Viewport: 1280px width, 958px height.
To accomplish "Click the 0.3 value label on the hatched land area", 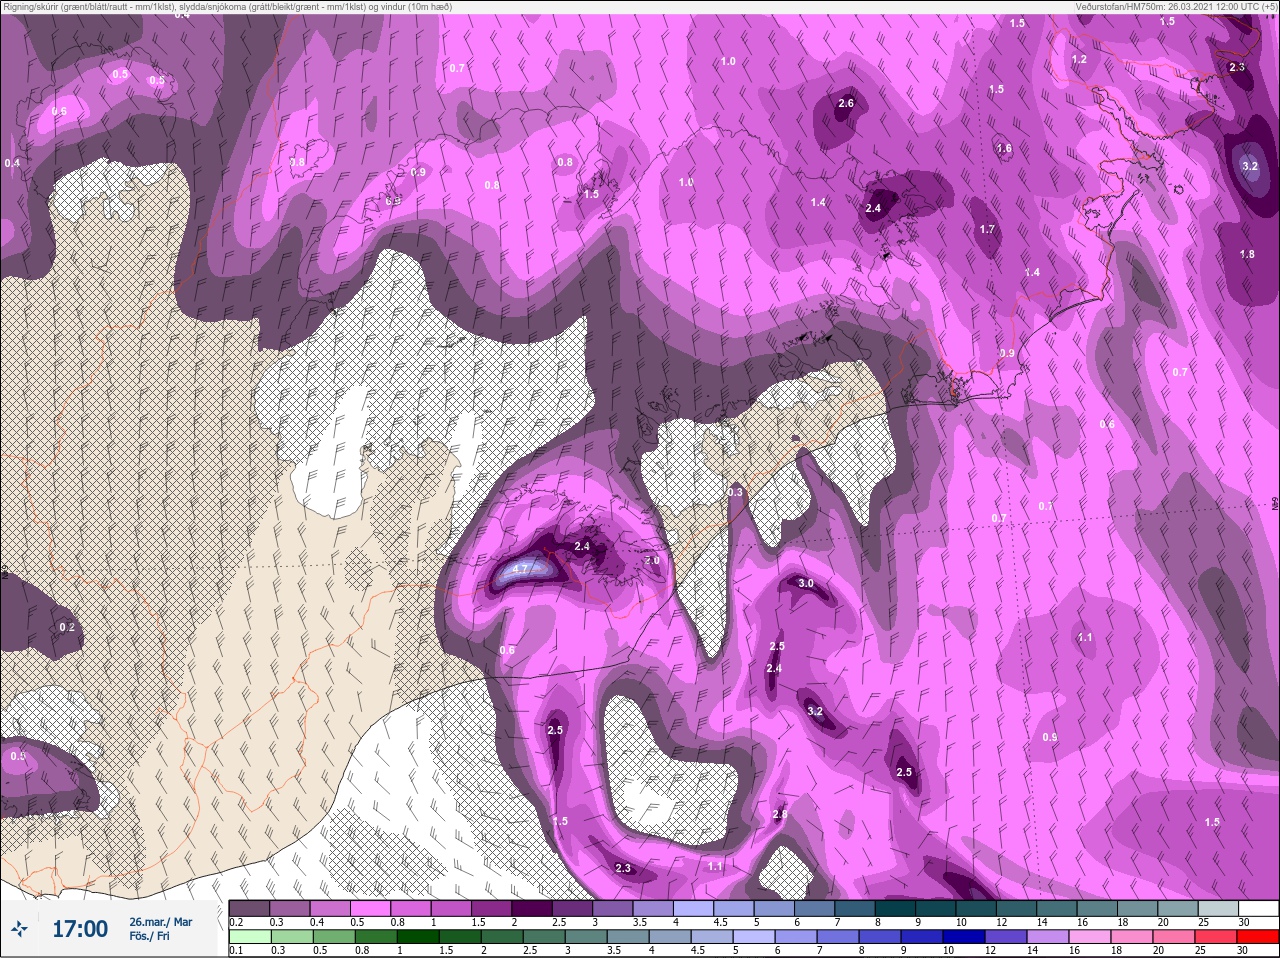I will tap(735, 492).
